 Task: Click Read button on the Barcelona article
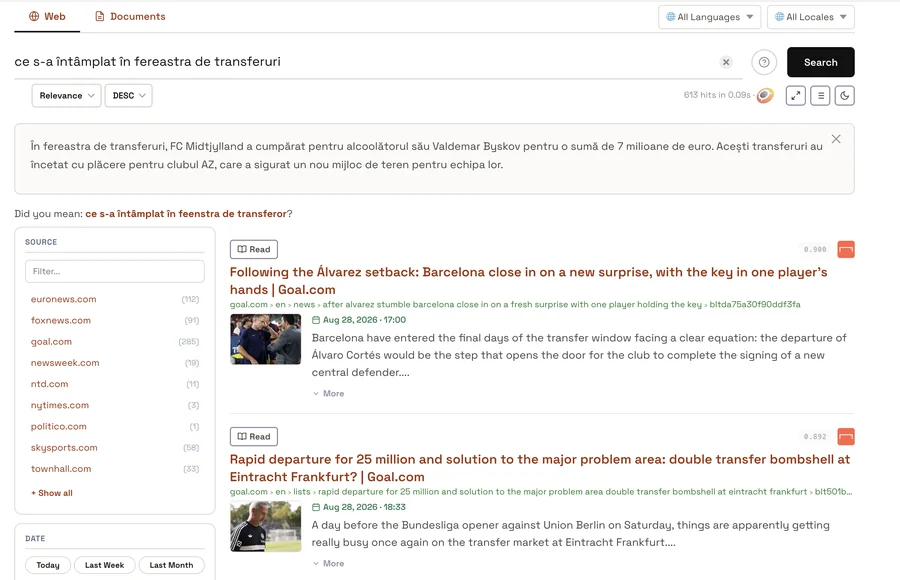pyautogui.click(x=254, y=249)
